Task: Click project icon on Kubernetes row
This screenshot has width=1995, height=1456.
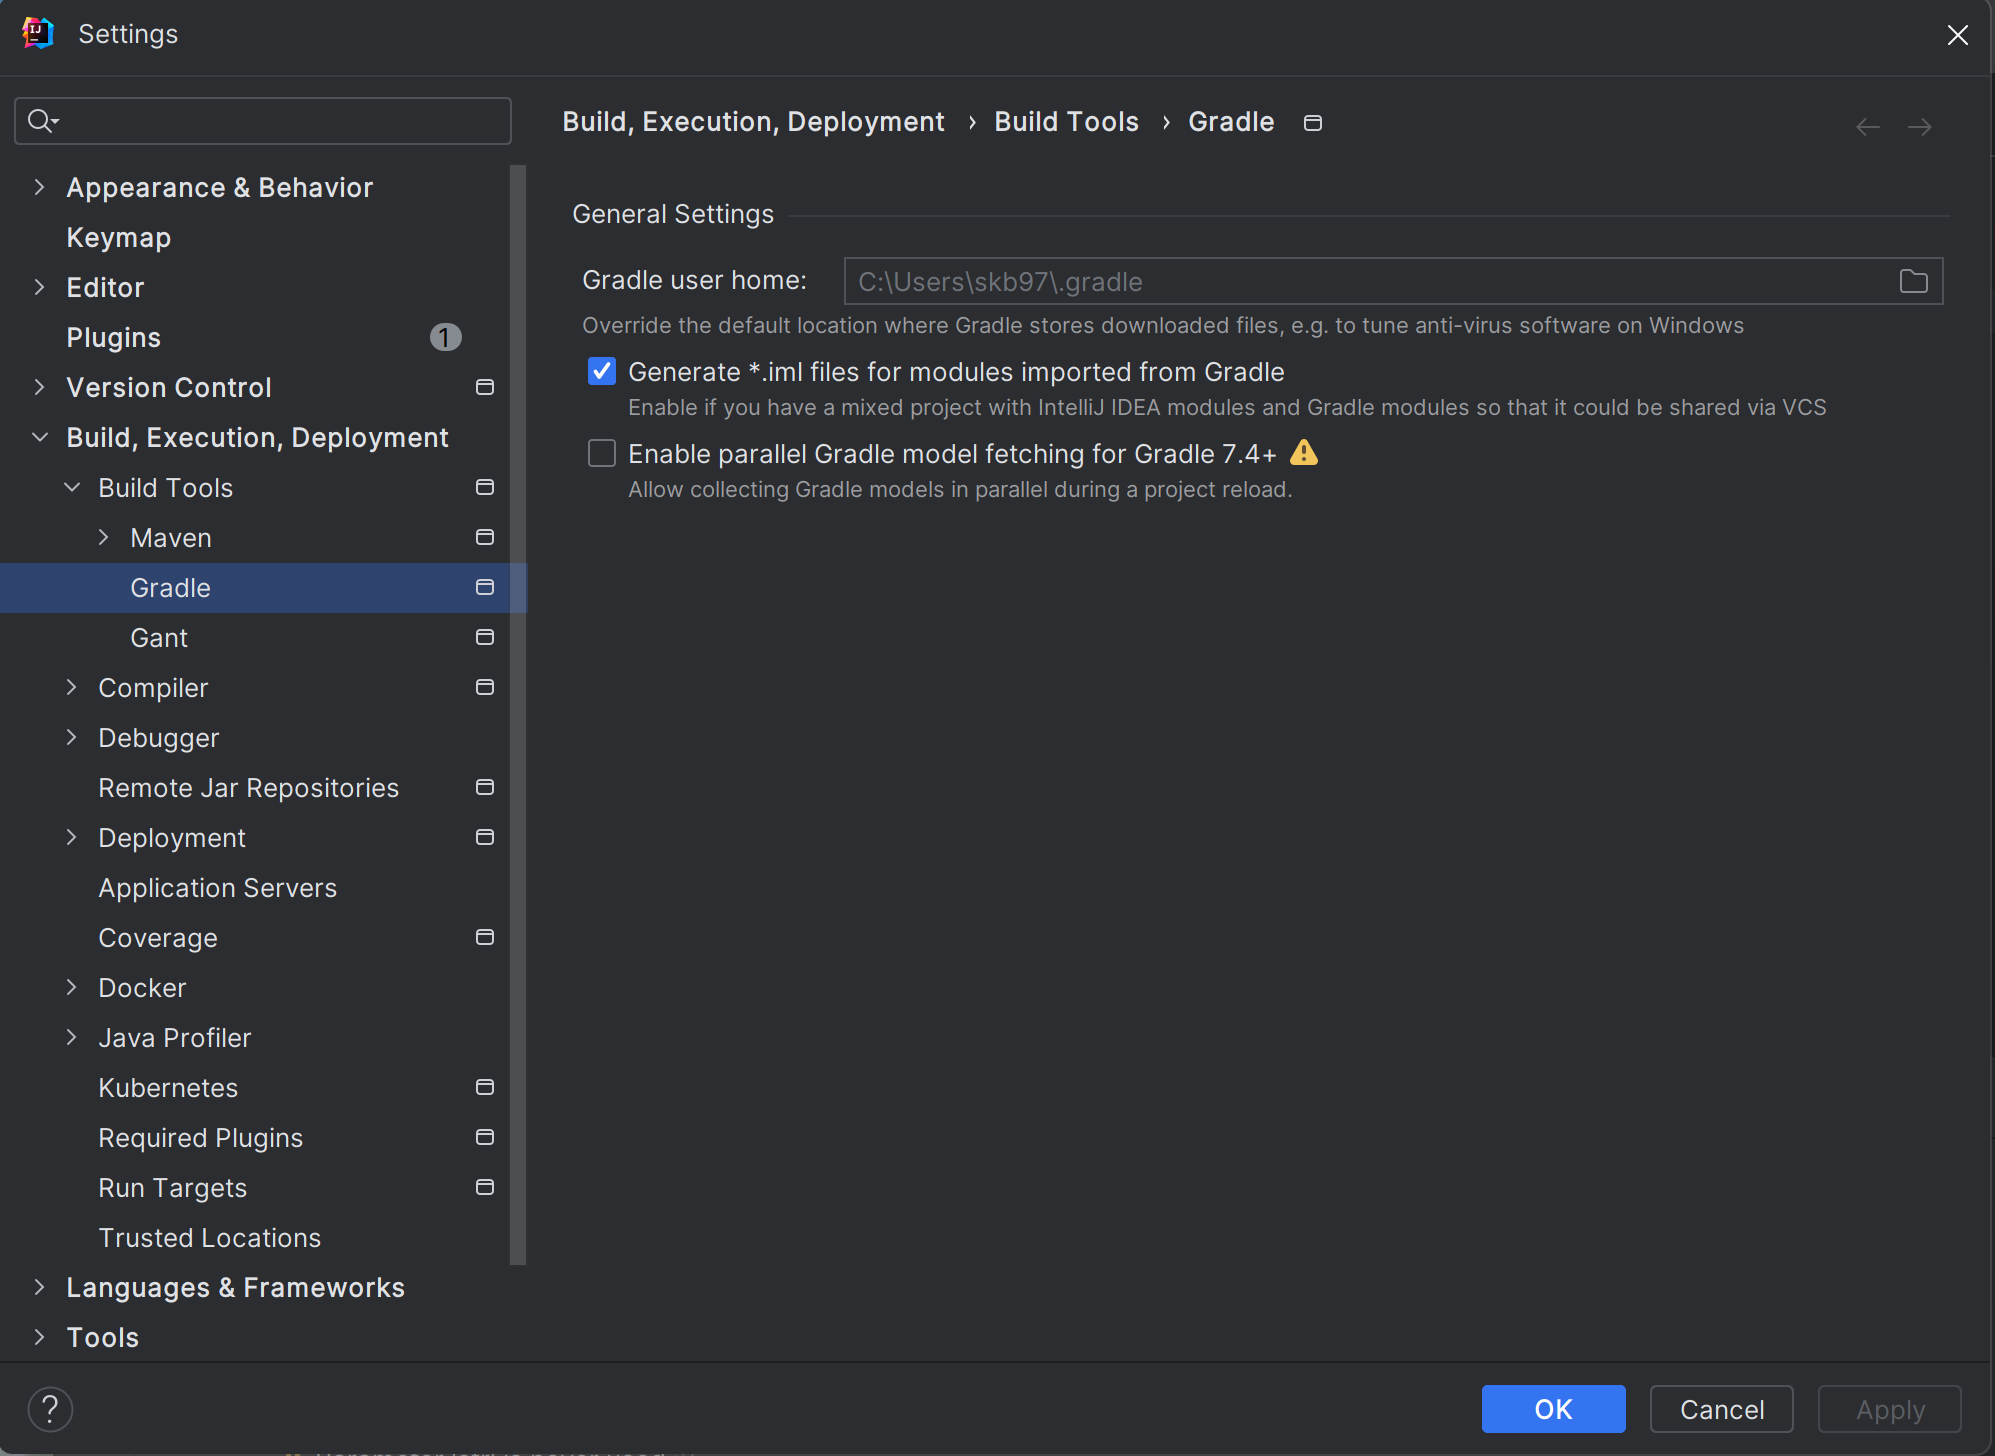Action: click(485, 1087)
